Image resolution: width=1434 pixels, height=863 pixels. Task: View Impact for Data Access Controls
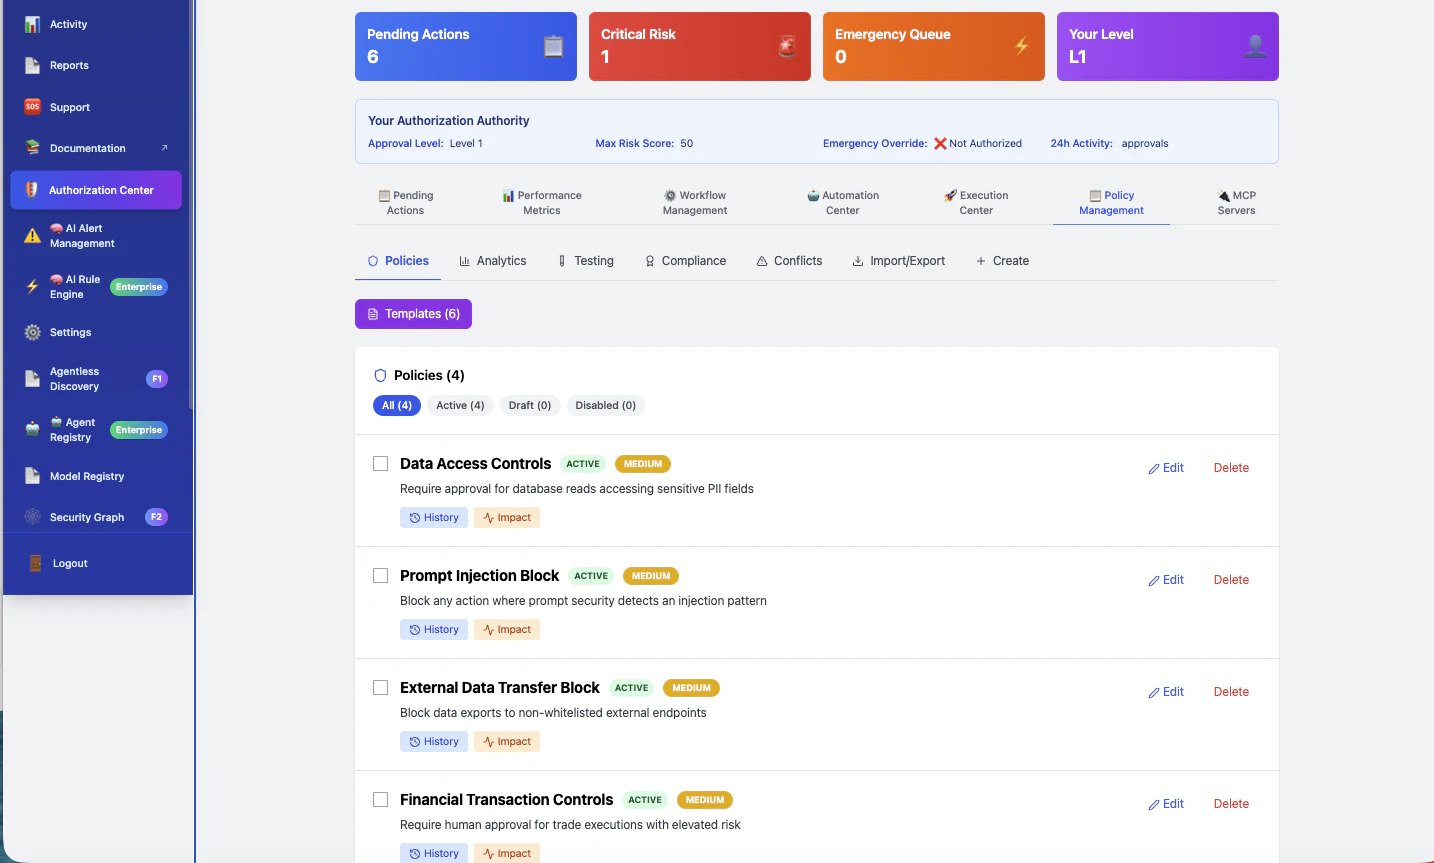coord(507,518)
